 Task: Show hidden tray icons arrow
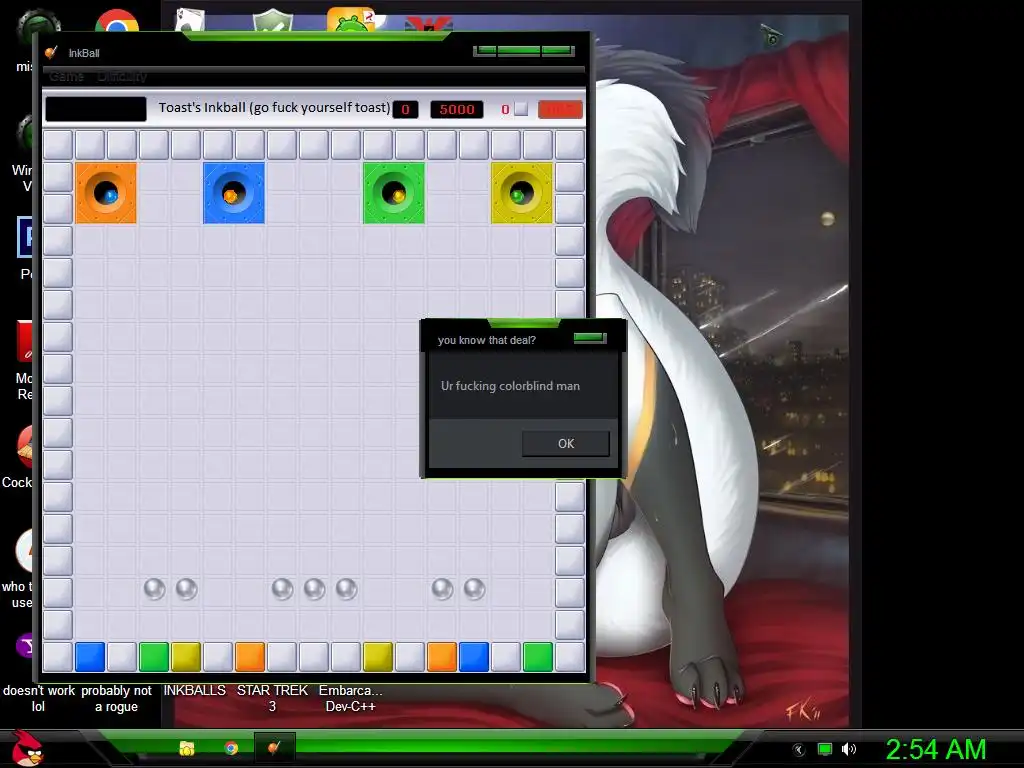pos(798,750)
